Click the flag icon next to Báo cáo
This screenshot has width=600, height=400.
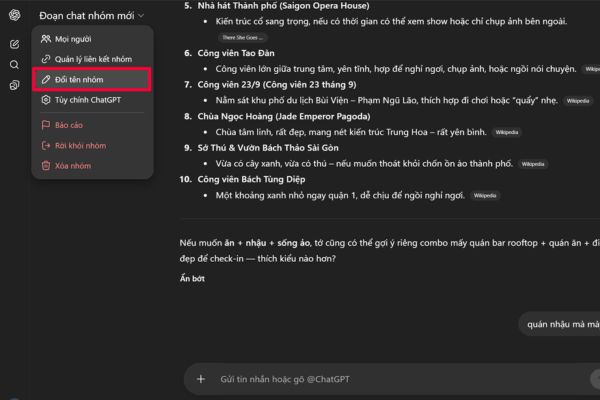tap(46, 126)
